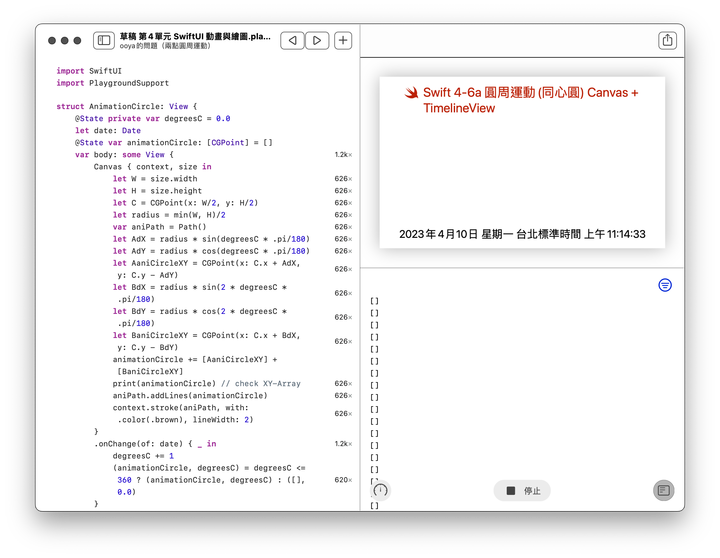Go to previous page arrow
Image resolution: width=720 pixels, height=558 pixels.
tap(292, 40)
